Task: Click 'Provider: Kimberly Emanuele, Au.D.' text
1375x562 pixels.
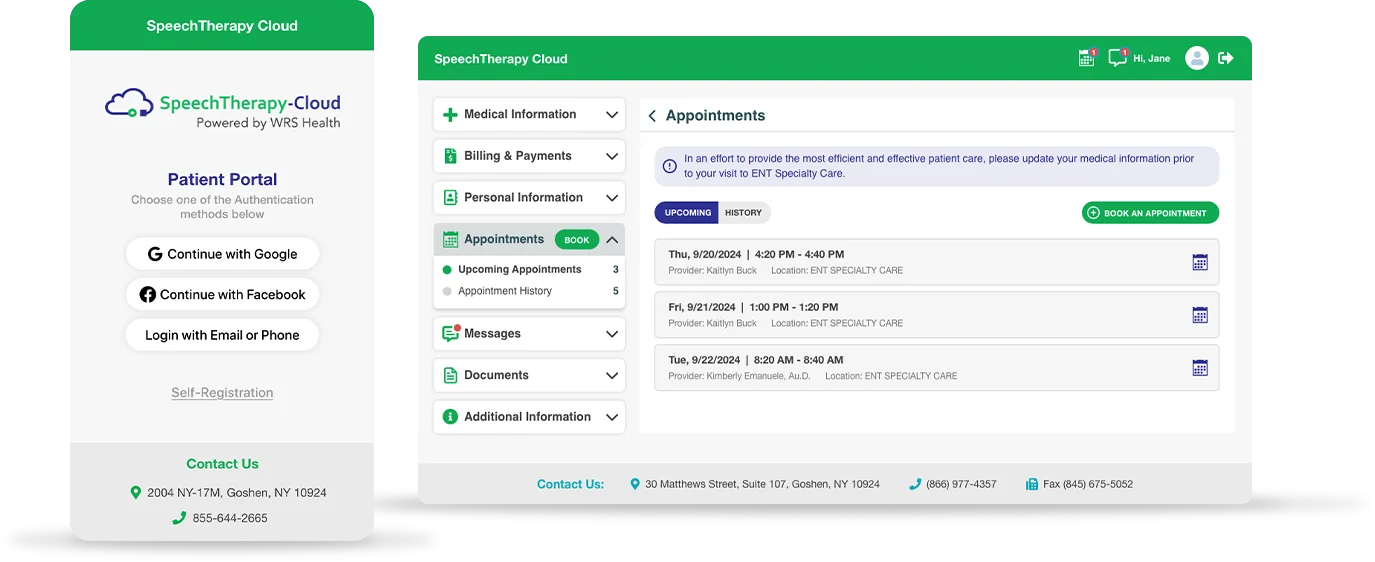Action: [740, 377]
